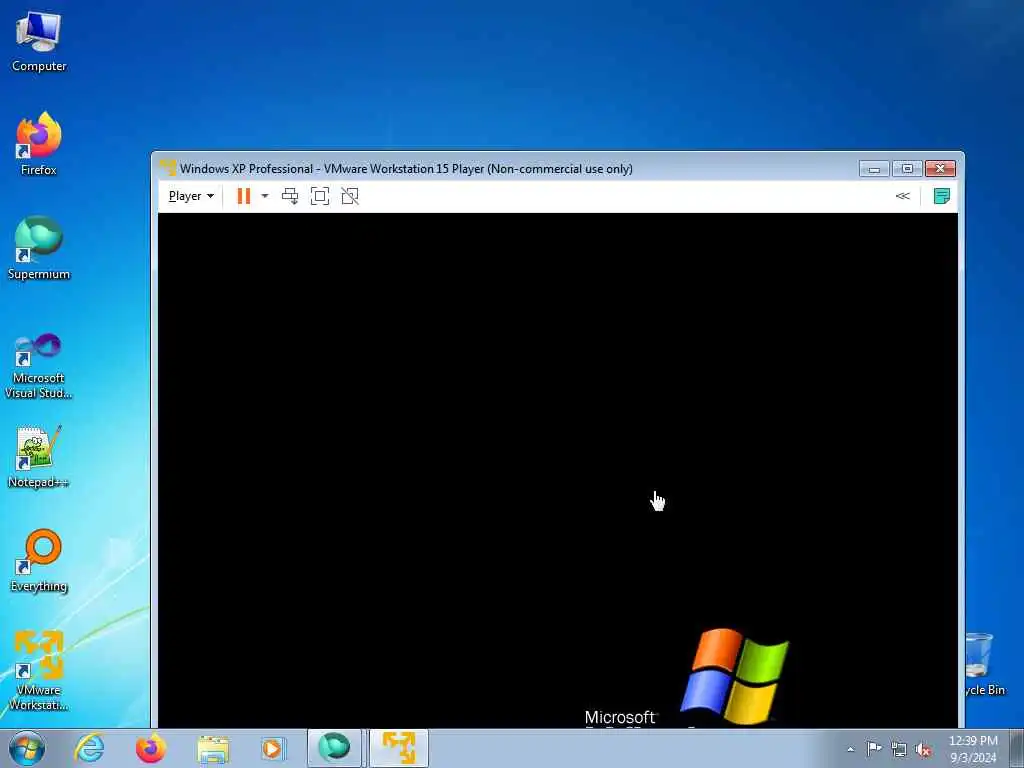Expand the power options arrow beside pause
The width and height of the screenshot is (1024, 768).
coord(264,196)
